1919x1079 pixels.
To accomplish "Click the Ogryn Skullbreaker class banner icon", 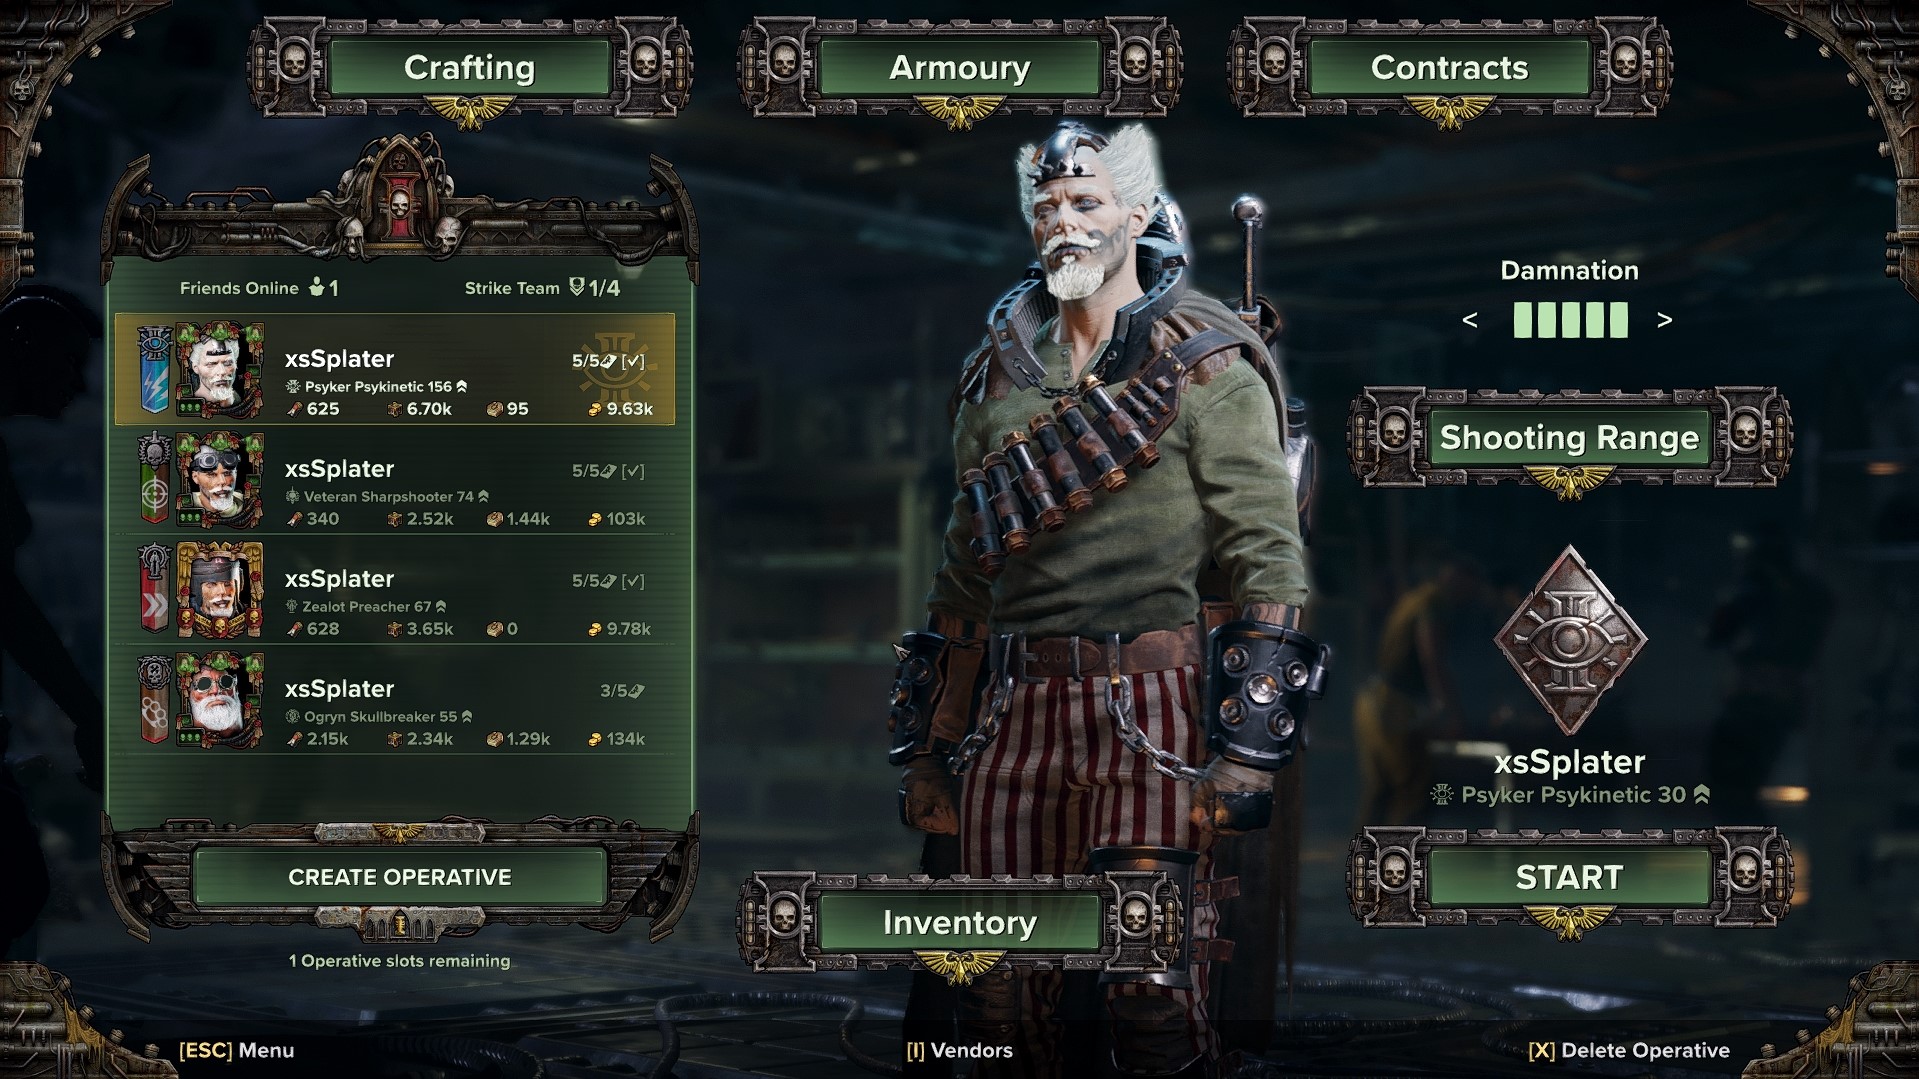I will pyautogui.click(x=154, y=699).
